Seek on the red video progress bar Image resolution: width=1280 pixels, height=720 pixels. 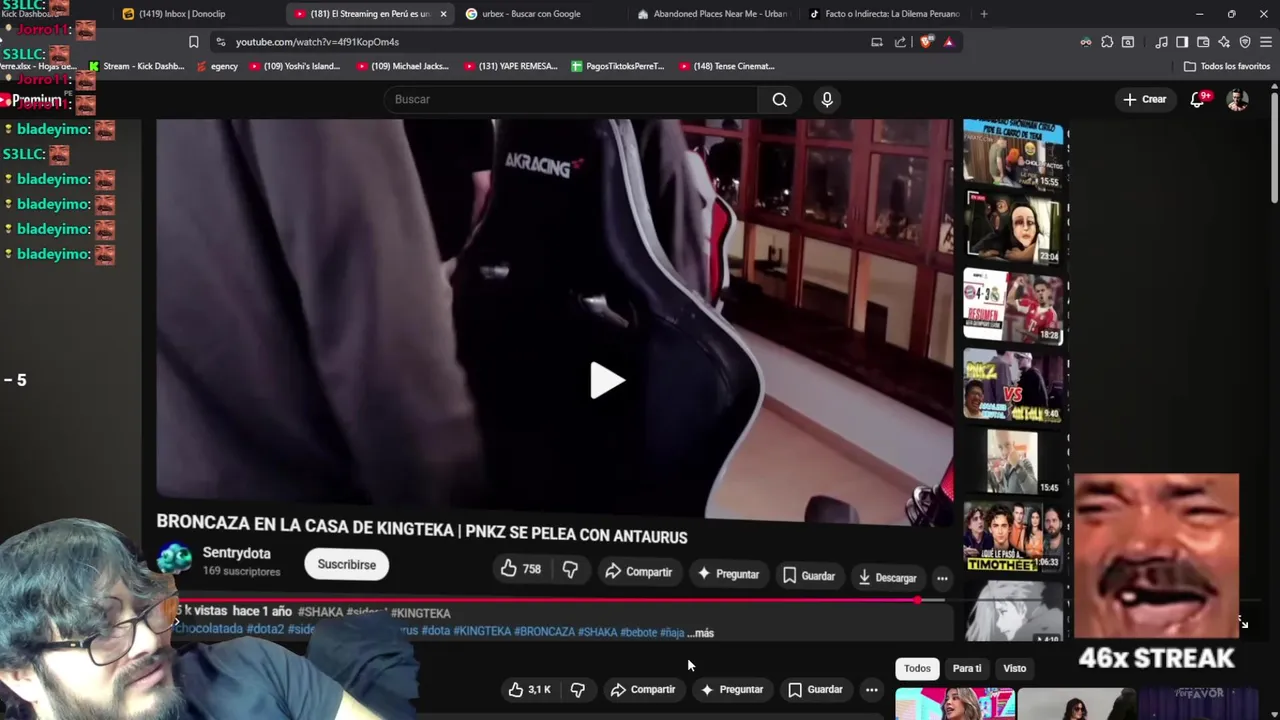[548, 600]
